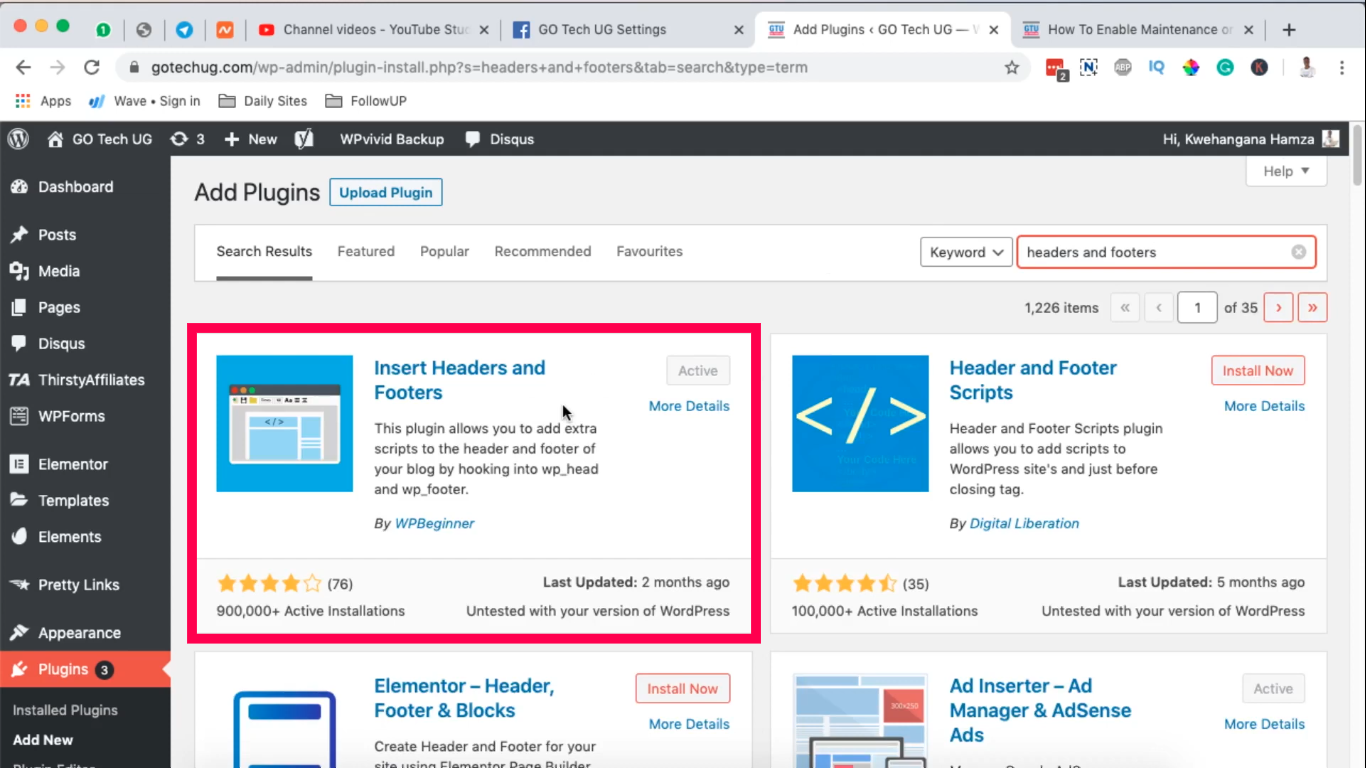Reload the current page
The image size is (1366, 768).
tap(91, 67)
